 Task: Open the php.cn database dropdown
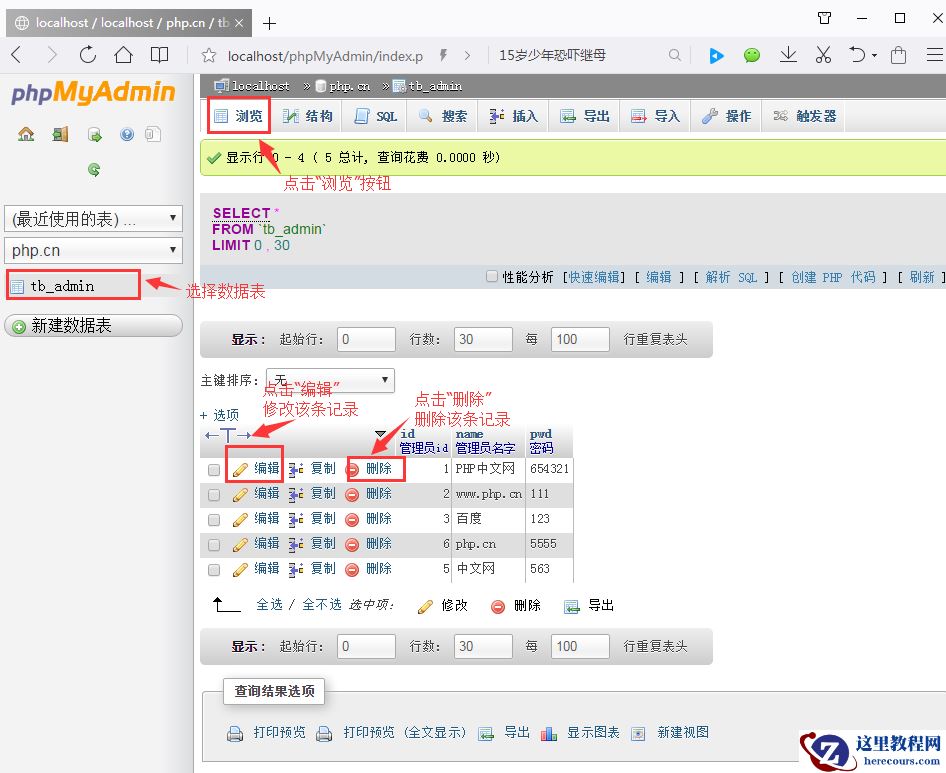[94, 250]
